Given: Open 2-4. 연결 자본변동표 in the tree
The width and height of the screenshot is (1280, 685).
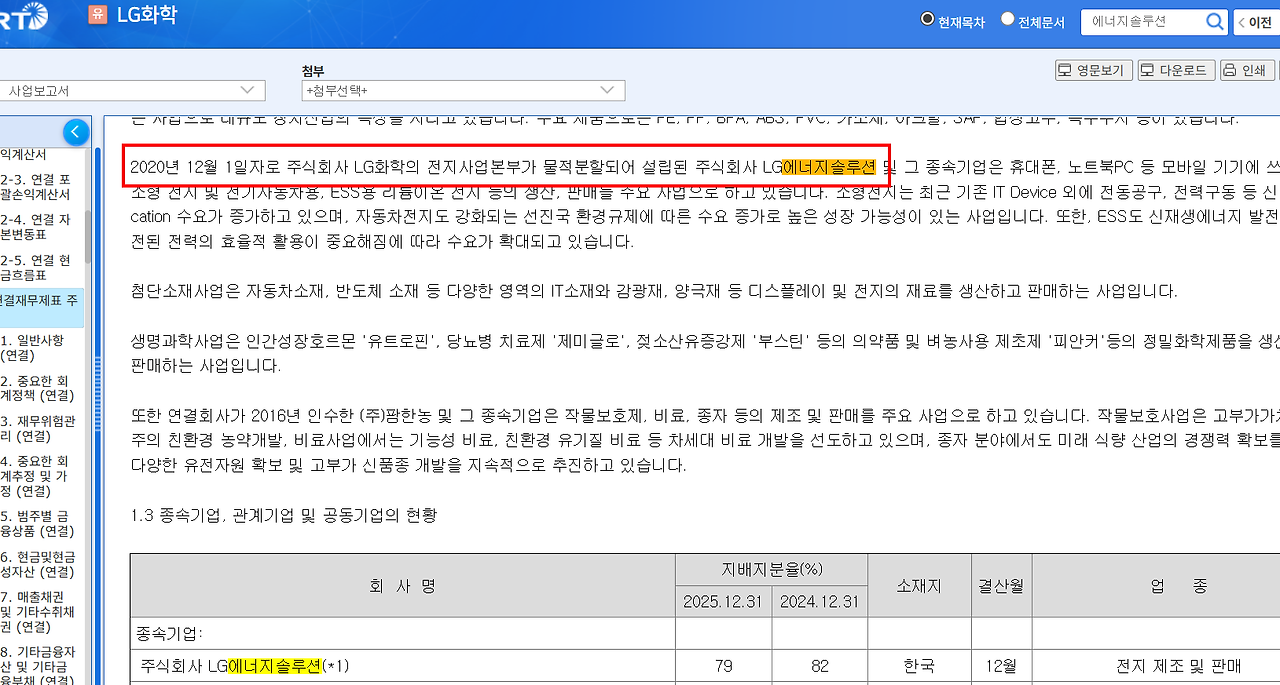Looking at the screenshot, I should [x=37, y=227].
